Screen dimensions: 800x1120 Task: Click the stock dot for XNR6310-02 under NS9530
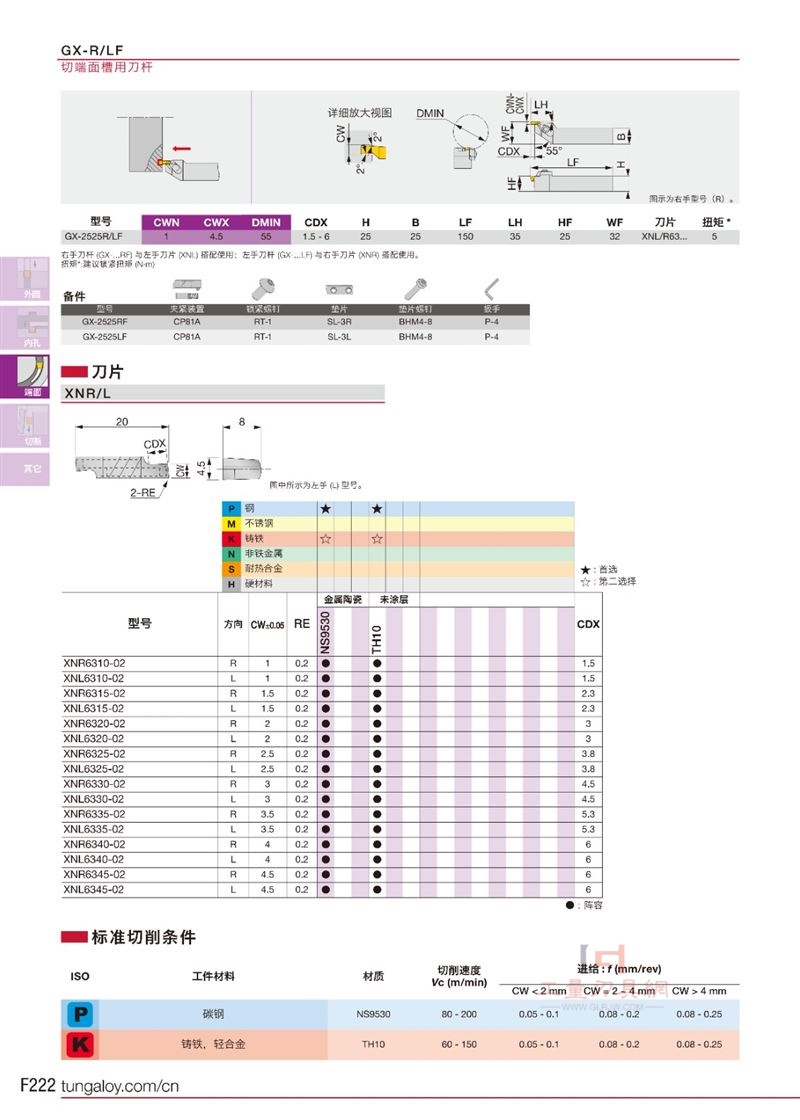[326, 663]
